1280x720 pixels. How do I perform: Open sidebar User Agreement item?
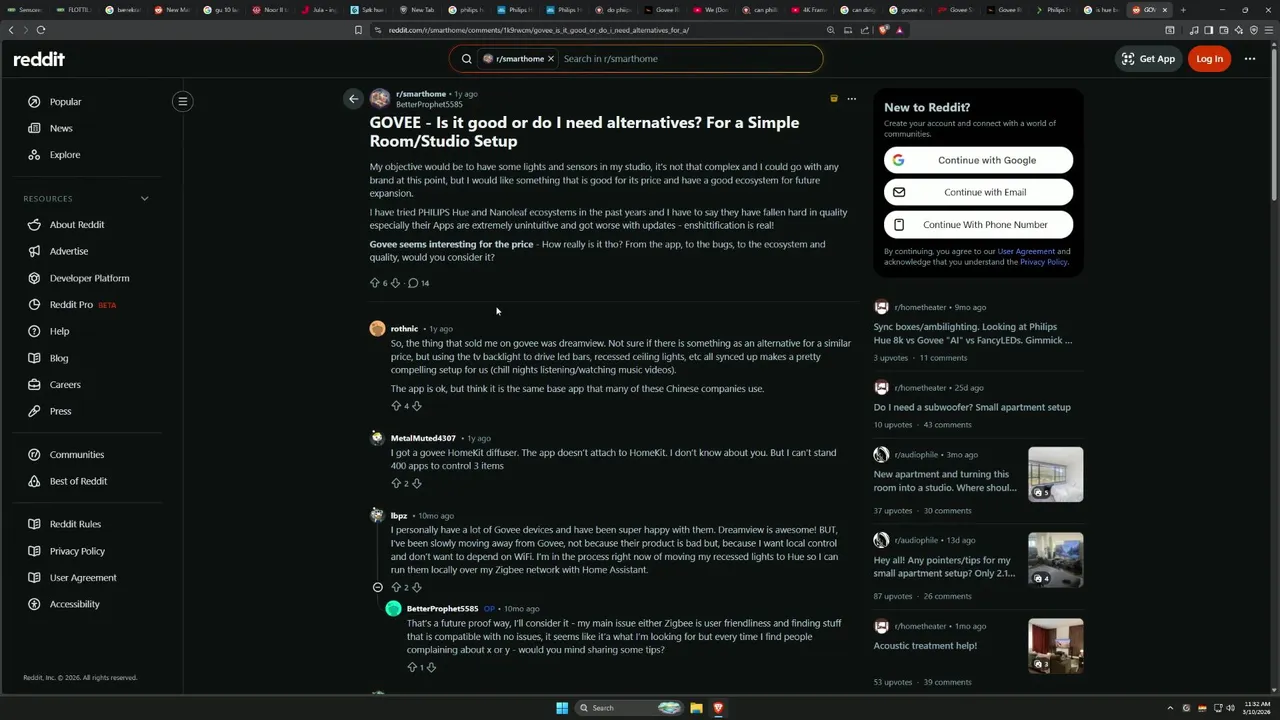tap(83, 578)
